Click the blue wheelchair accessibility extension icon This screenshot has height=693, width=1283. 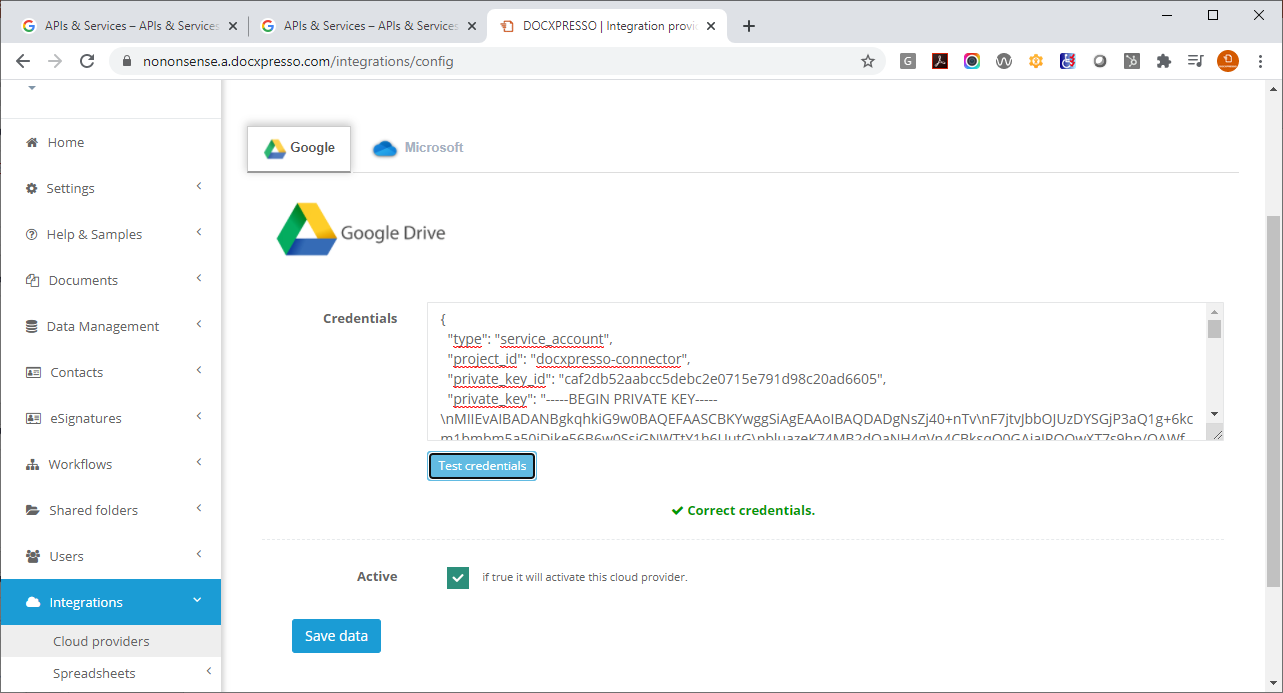click(1068, 61)
